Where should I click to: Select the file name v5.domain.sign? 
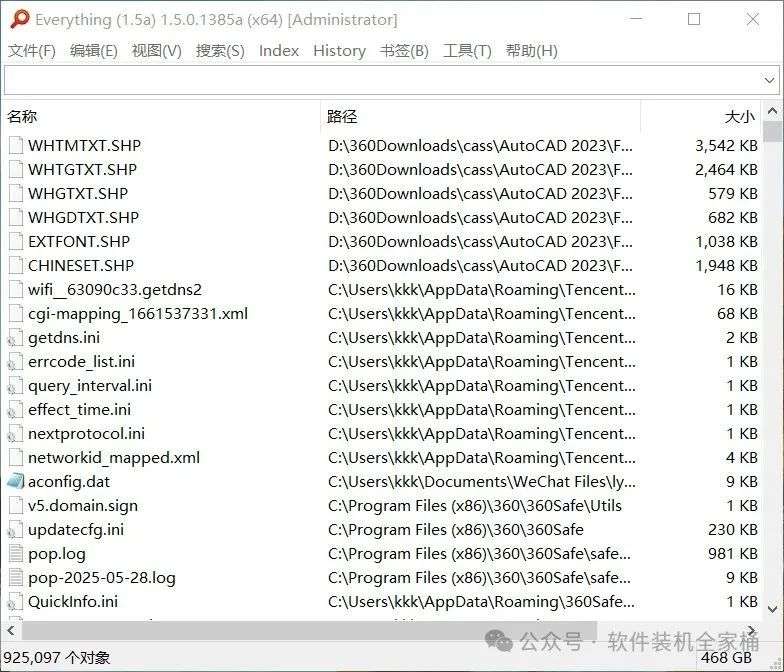click(x=83, y=506)
